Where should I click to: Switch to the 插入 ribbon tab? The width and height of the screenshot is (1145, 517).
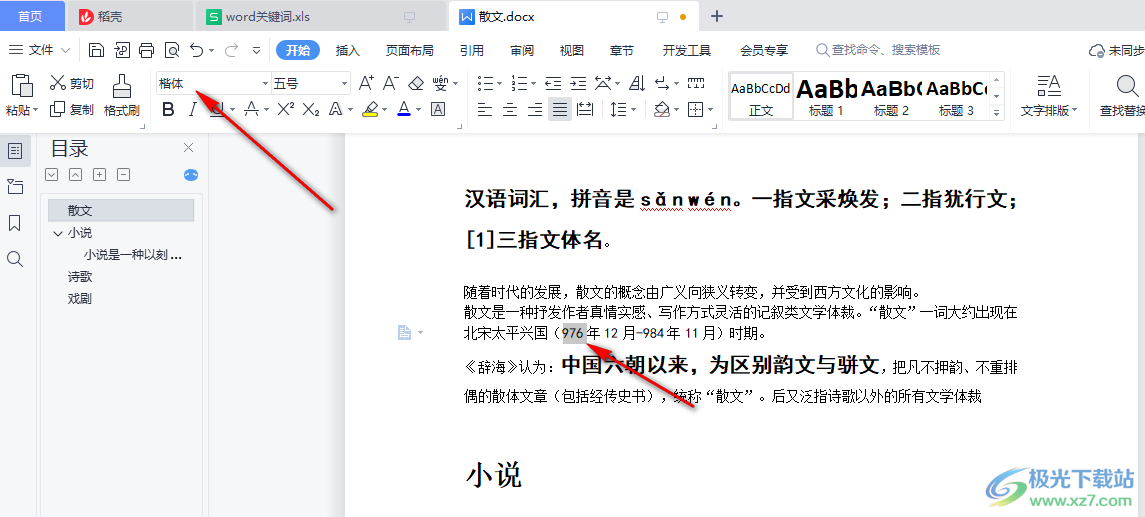click(348, 50)
